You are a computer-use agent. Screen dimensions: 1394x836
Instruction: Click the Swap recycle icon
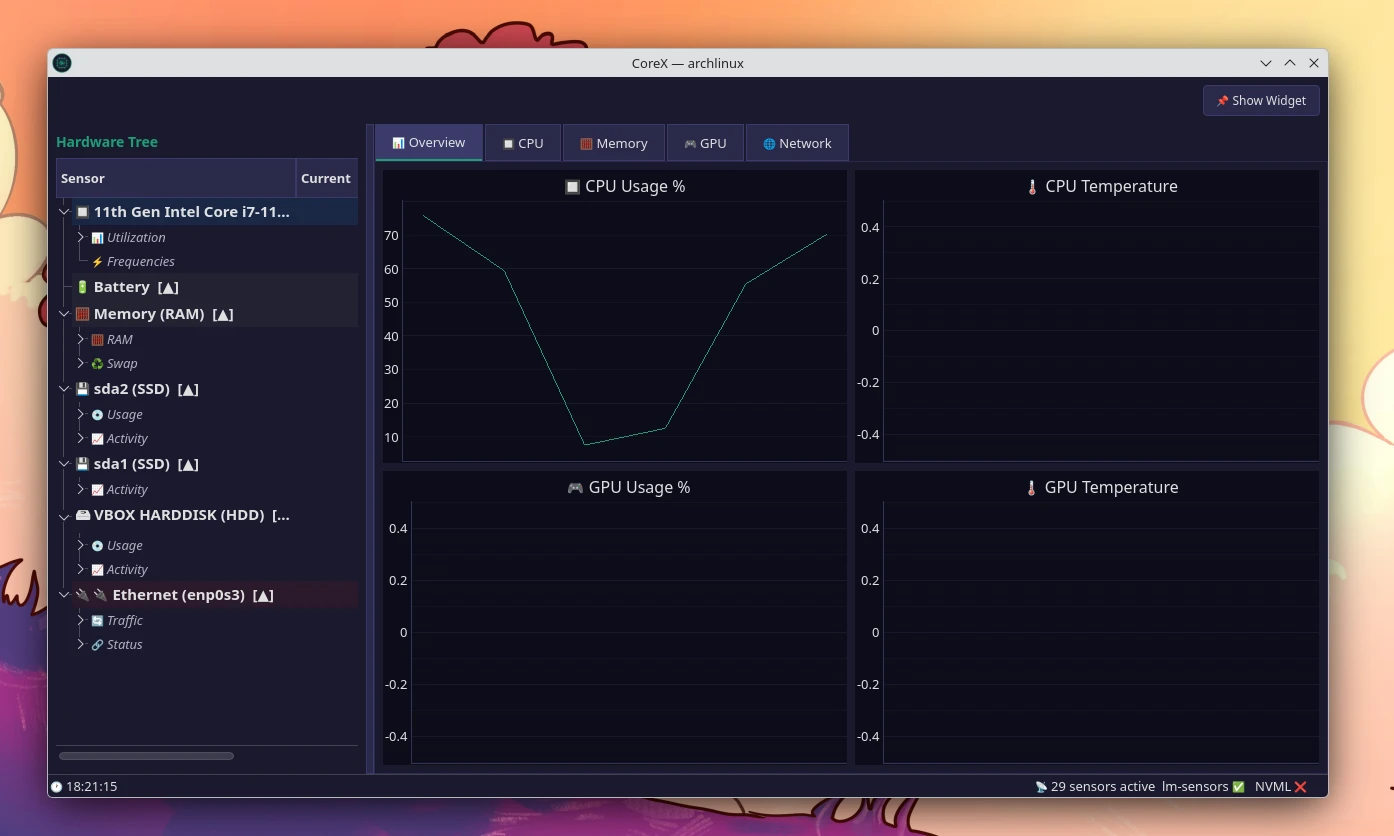97,364
